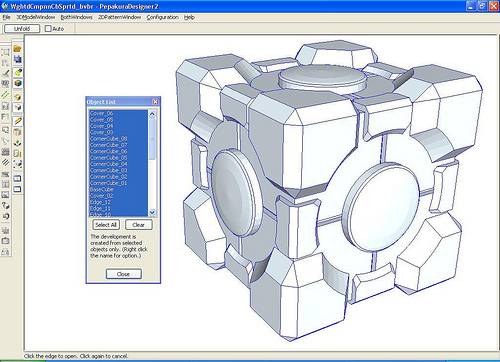Viewport: 500px width, 362px height.
Task: Click Select All in Object List
Action: click(x=106, y=225)
